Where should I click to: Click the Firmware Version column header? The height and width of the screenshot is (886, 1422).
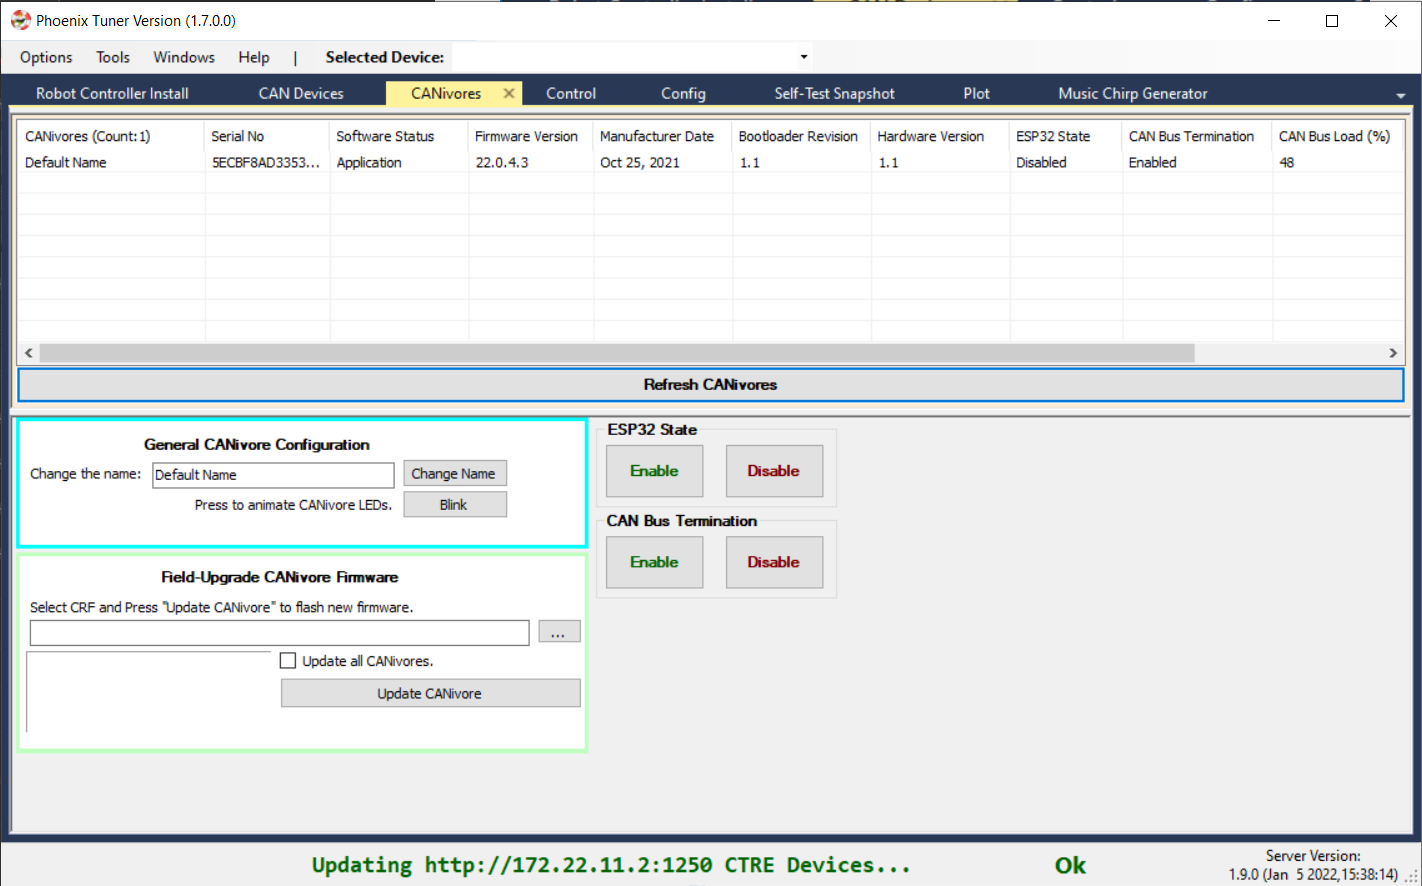531,136
